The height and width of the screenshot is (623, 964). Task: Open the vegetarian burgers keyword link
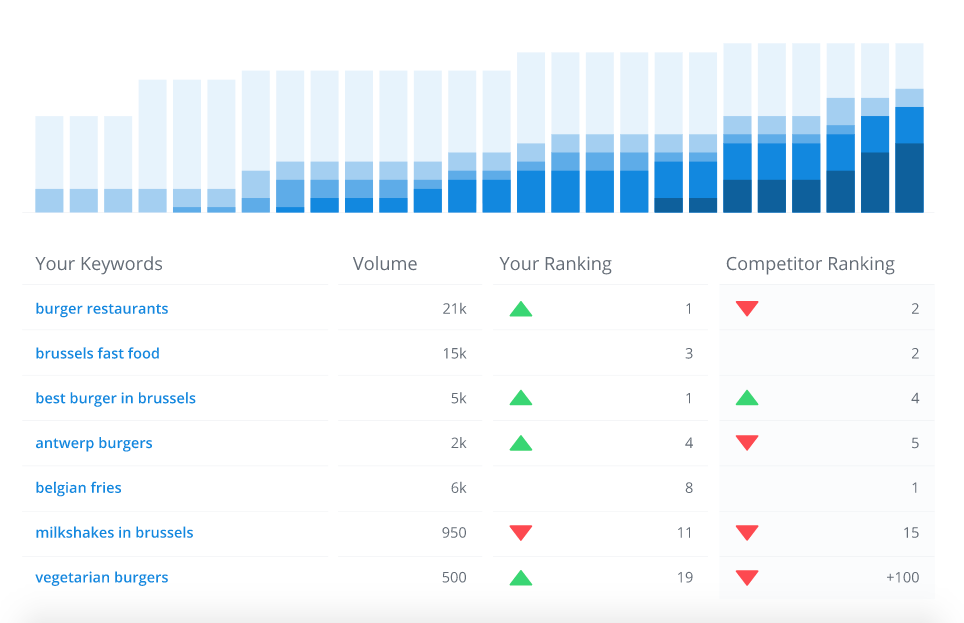tap(103, 578)
